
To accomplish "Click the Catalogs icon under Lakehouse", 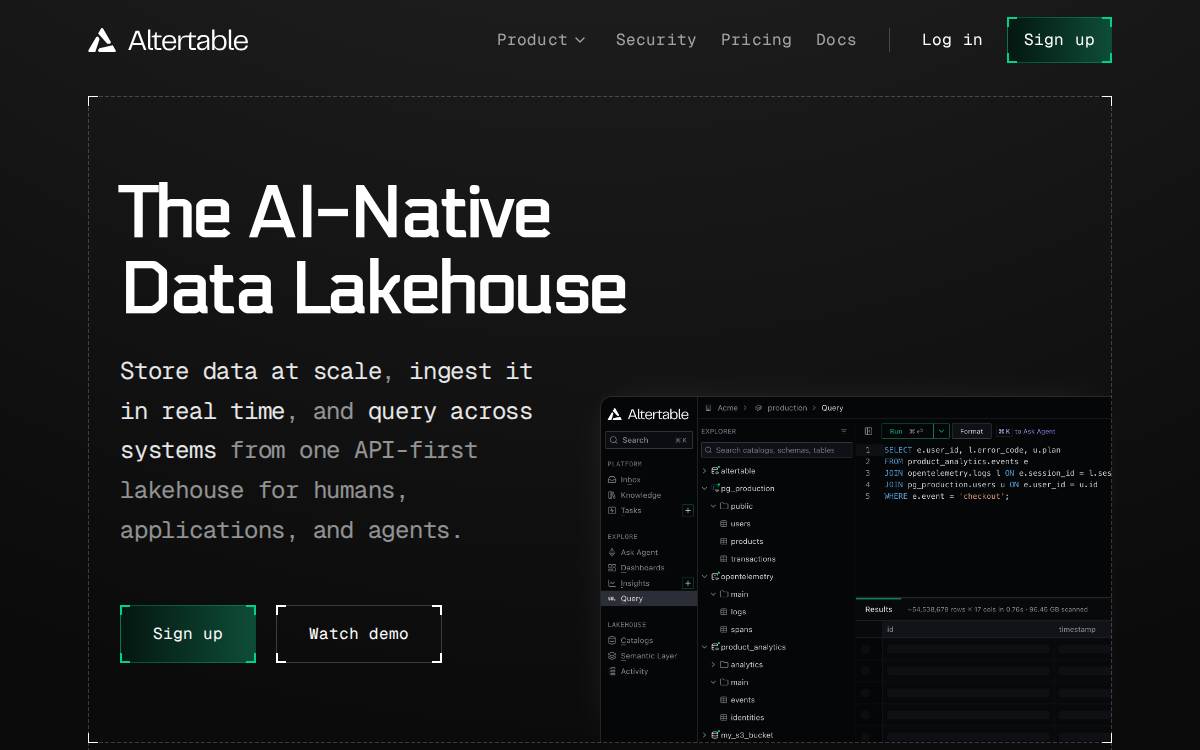I will click(612, 640).
